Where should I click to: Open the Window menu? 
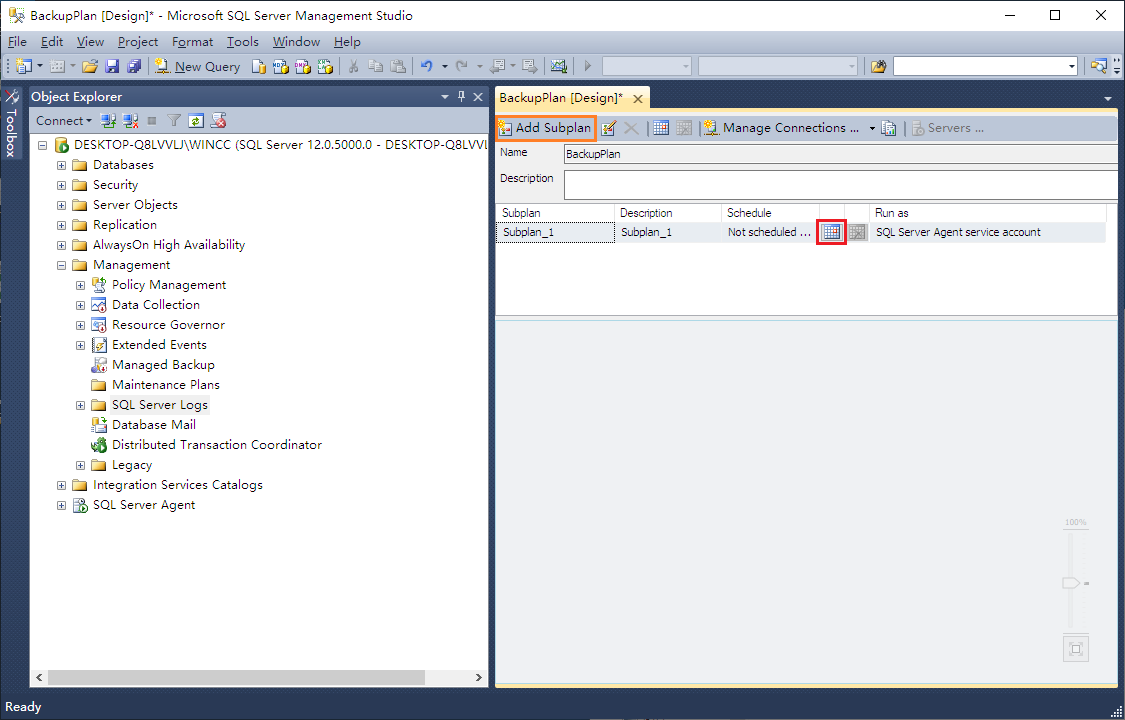(296, 42)
